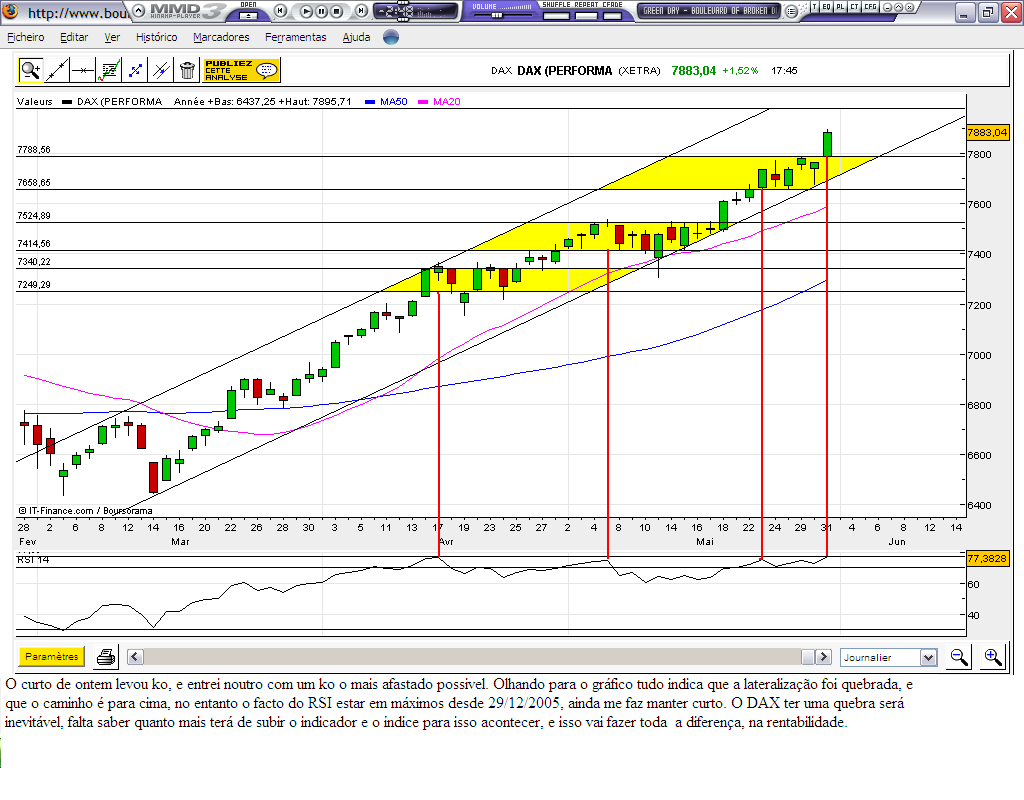
Task: Open the Ajuda menu
Action: [x=356, y=37]
